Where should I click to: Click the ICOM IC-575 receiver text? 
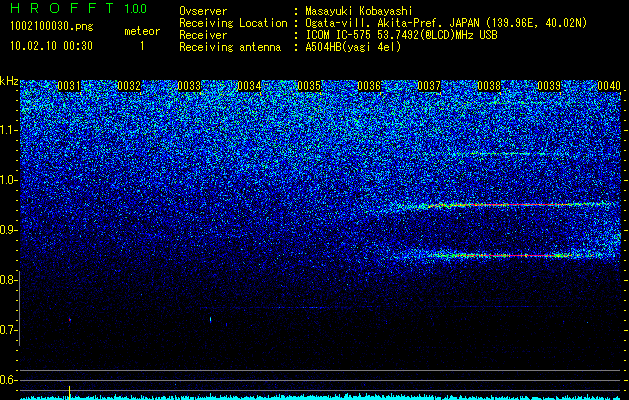[x=401, y=35]
